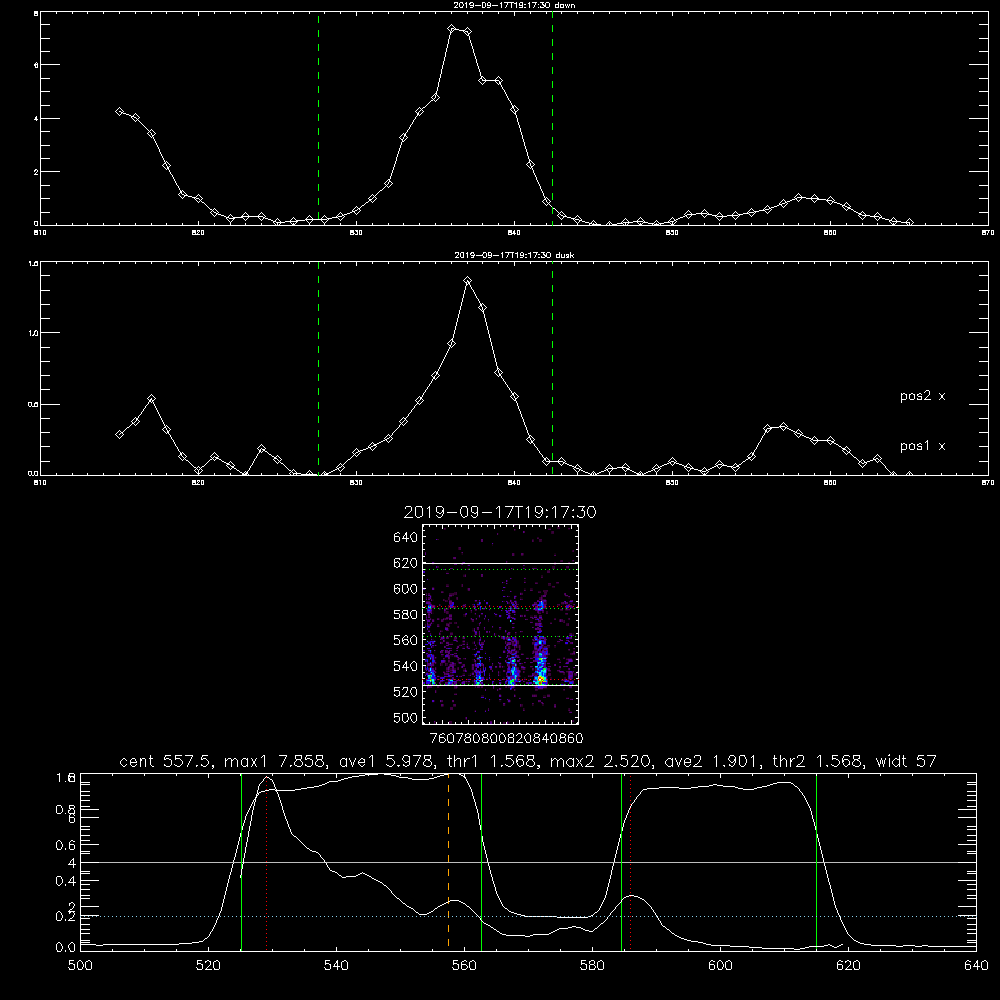Select the 'widt 57' value
Screen dimensions: 1000x1000
tap(906, 761)
